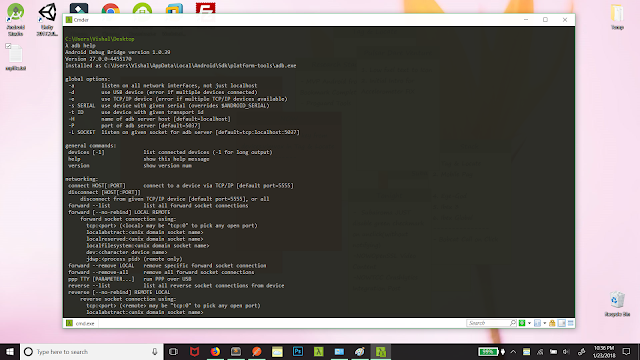Toggle the alternative view panel icon
This screenshot has height=360, width=640.
[x=562, y=323]
